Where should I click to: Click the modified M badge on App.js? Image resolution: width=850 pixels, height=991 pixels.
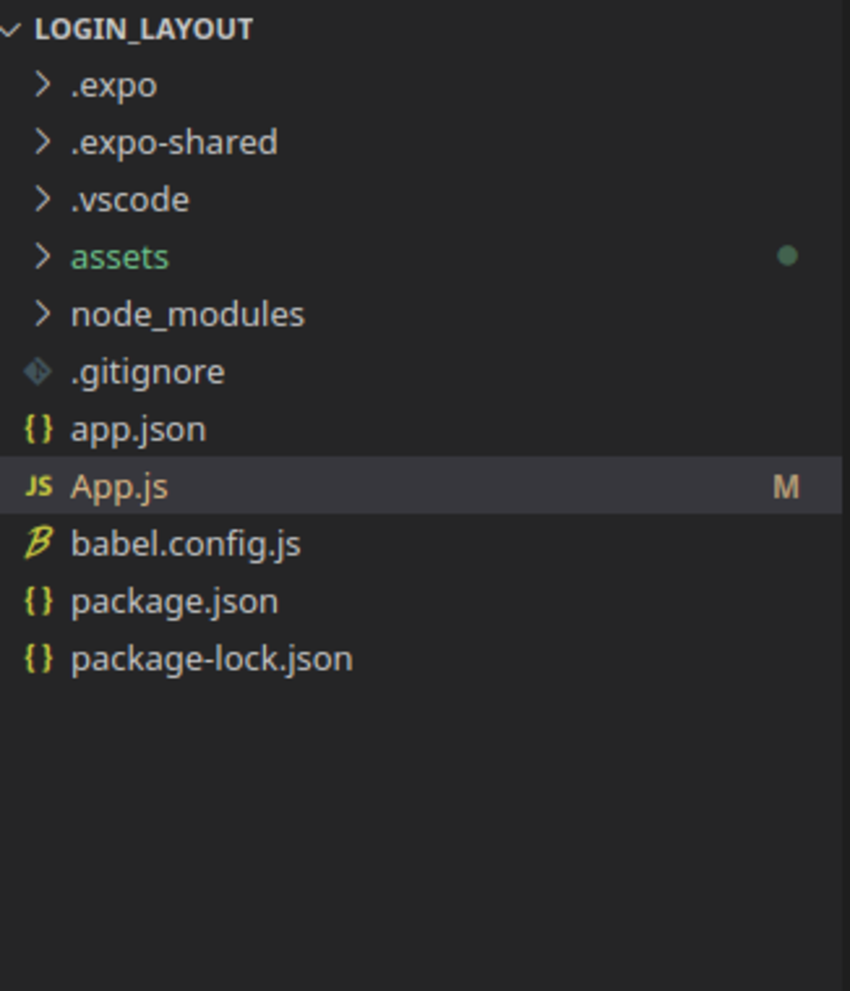pyautogui.click(x=786, y=487)
